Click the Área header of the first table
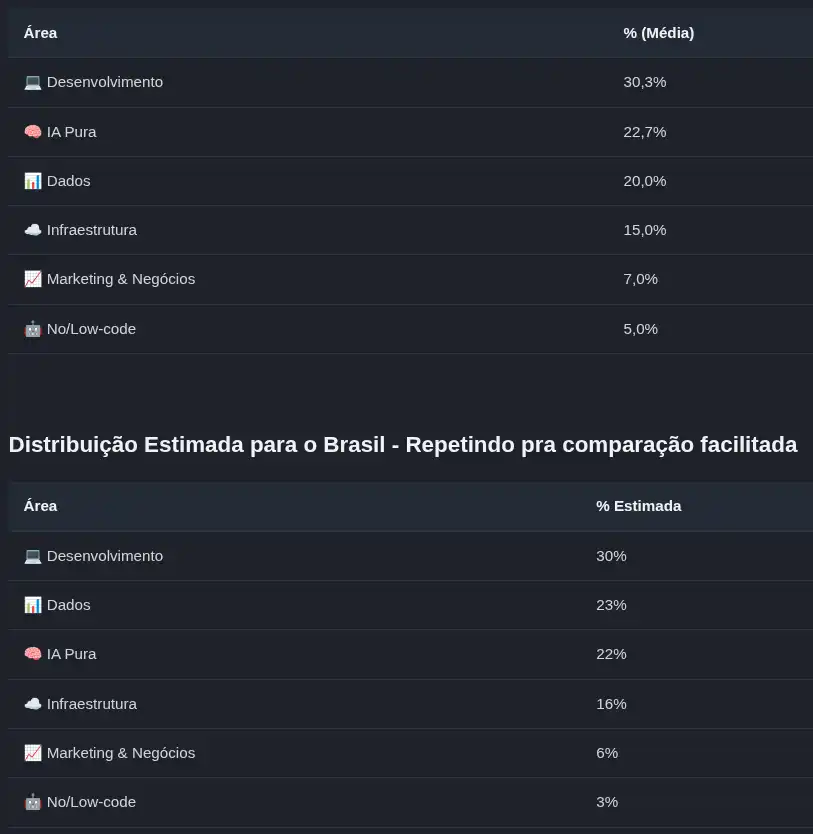The image size is (813, 834). (x=40, y=33)
